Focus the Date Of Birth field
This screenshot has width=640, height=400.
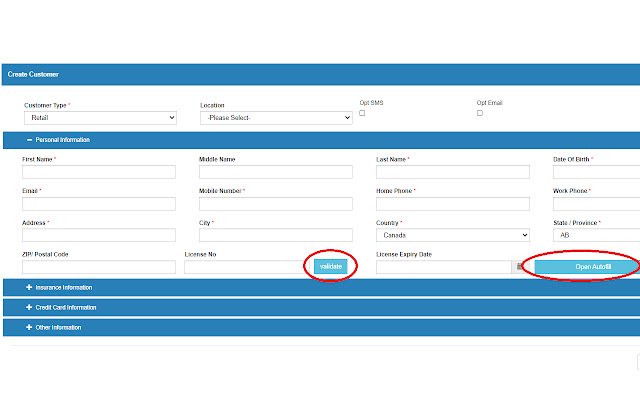(596, 172)
